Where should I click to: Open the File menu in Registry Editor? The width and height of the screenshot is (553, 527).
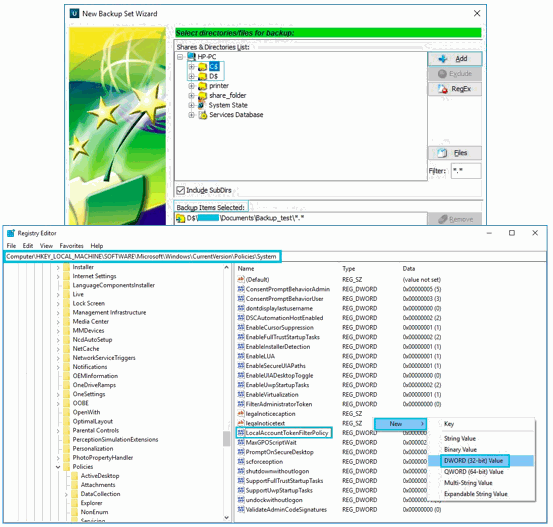click(11, 246)
